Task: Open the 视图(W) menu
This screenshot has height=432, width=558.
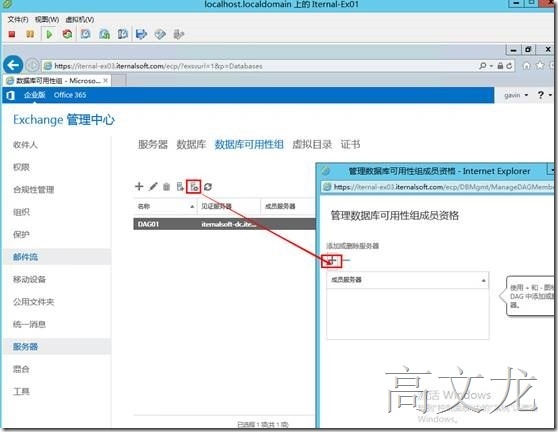Action: click(x=47, y=19)
